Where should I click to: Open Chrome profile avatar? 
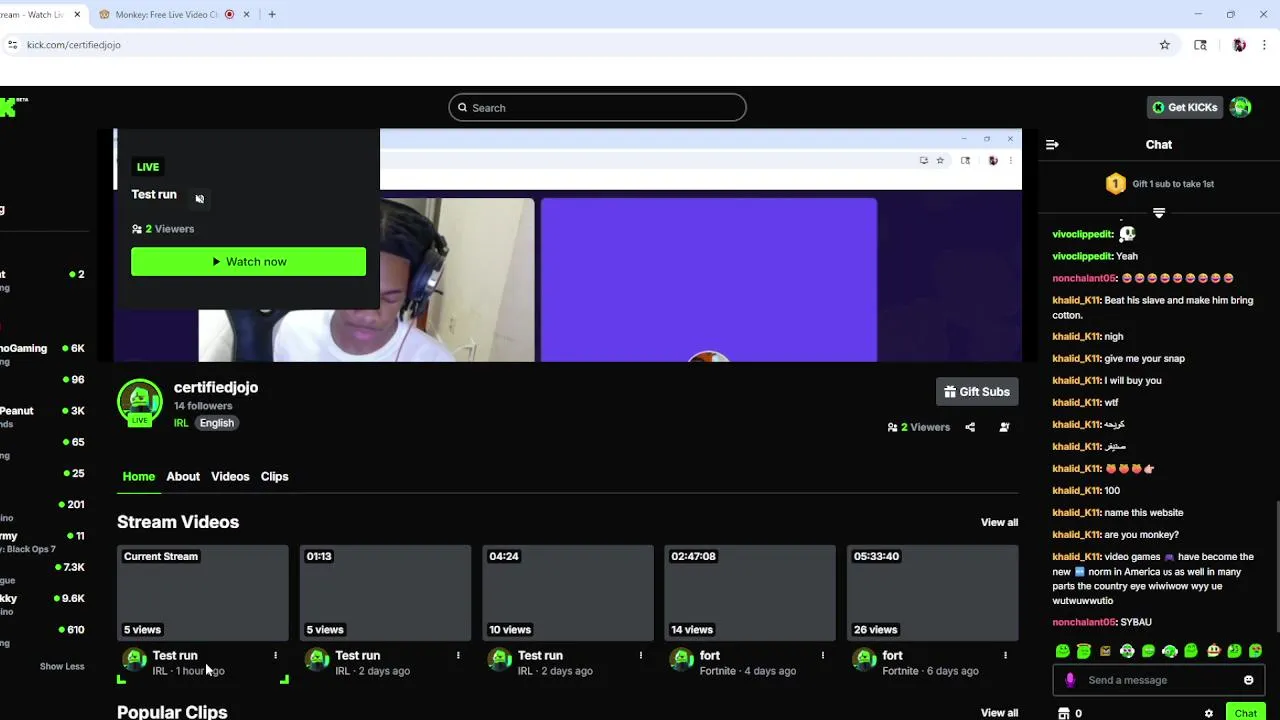point(1240,45)
